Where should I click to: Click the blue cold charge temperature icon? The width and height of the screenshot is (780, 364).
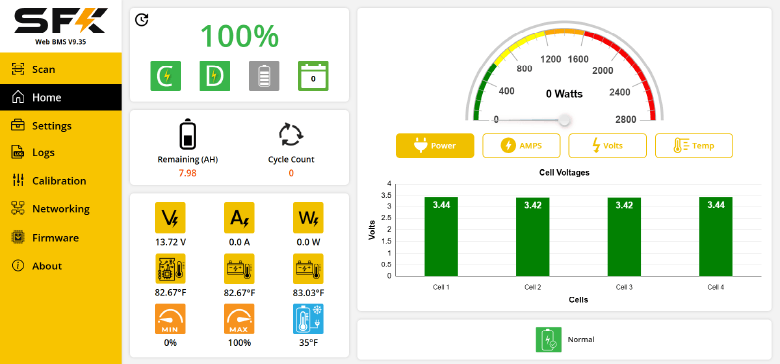click(308, 319)
